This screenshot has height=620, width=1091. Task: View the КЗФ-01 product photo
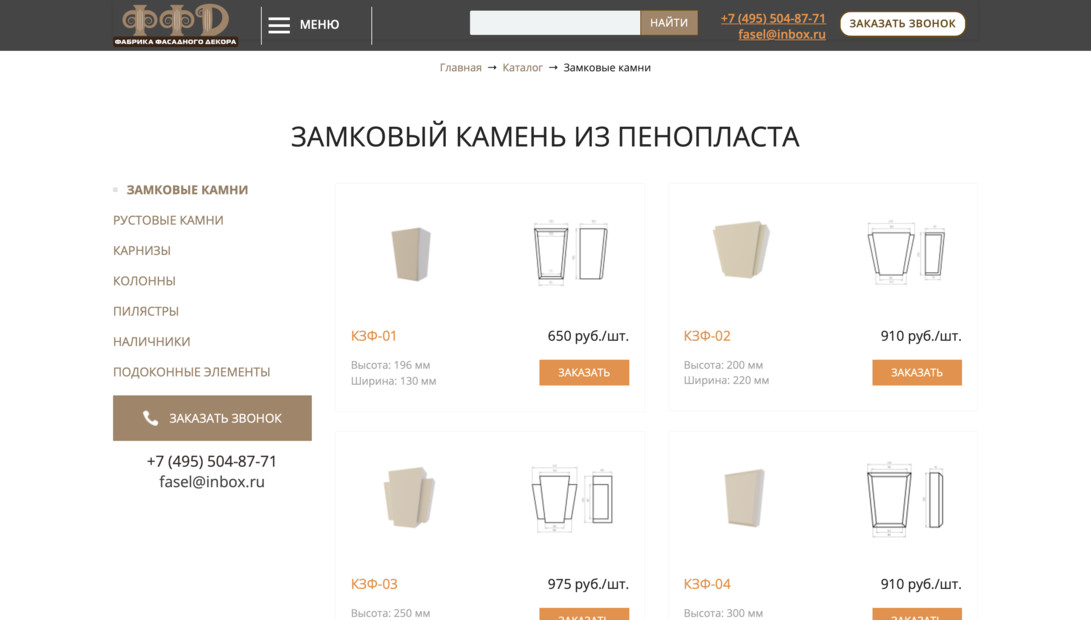click(x=411, y=254)
